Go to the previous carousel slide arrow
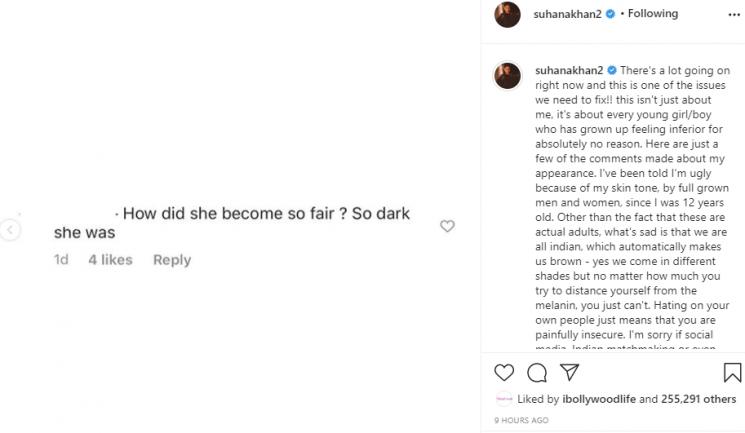This screenshot has height=433, width=745. [x=10, y=230]
